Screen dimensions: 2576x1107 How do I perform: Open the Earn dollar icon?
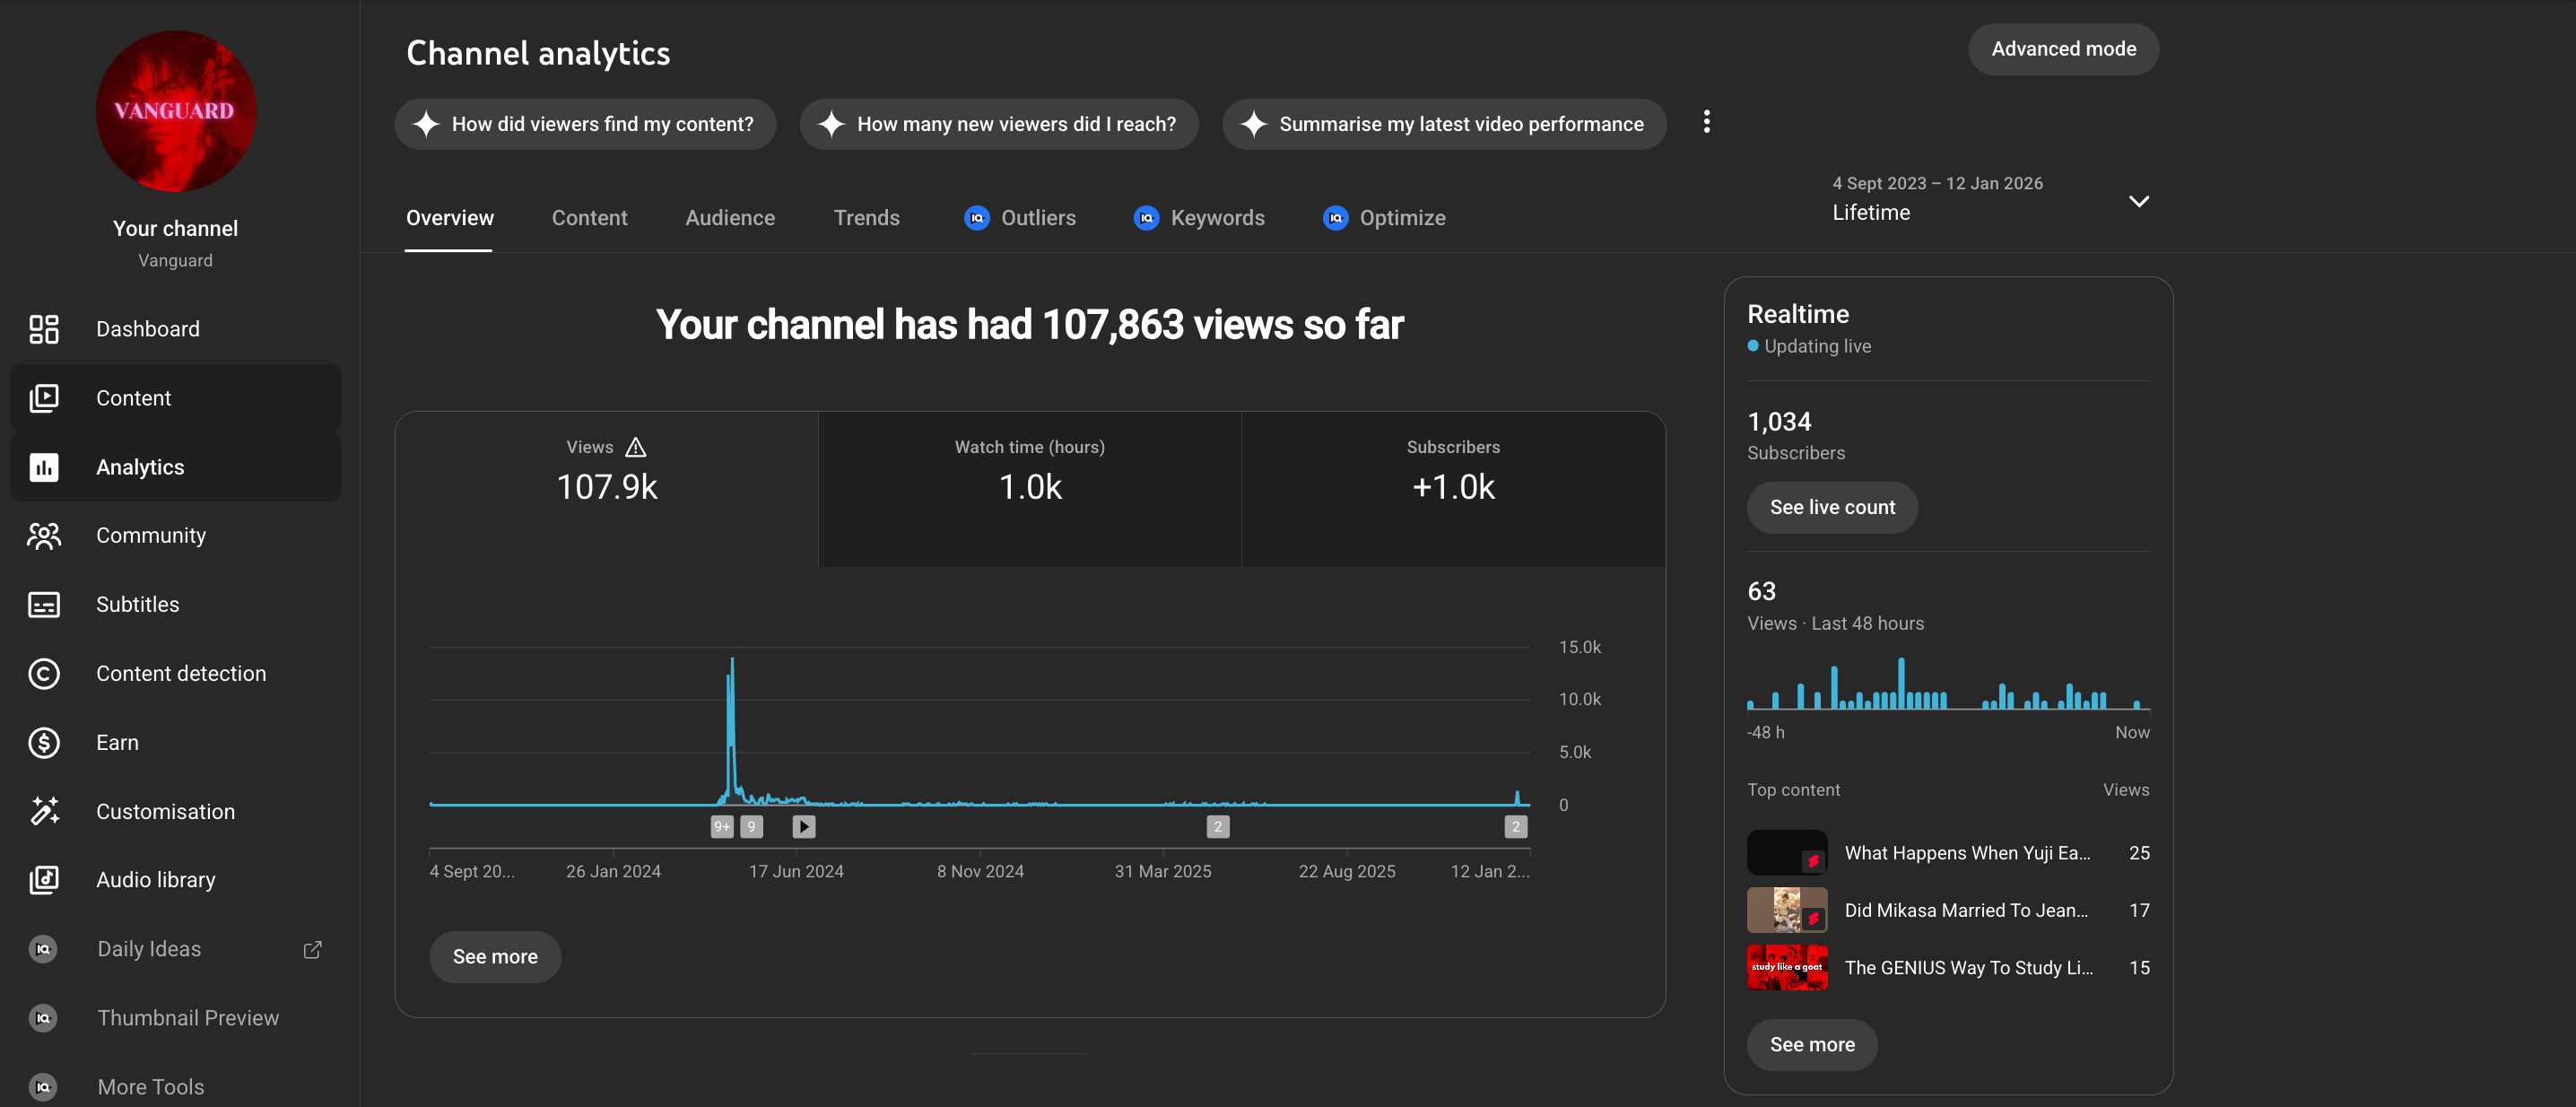(x=43, y=742)
